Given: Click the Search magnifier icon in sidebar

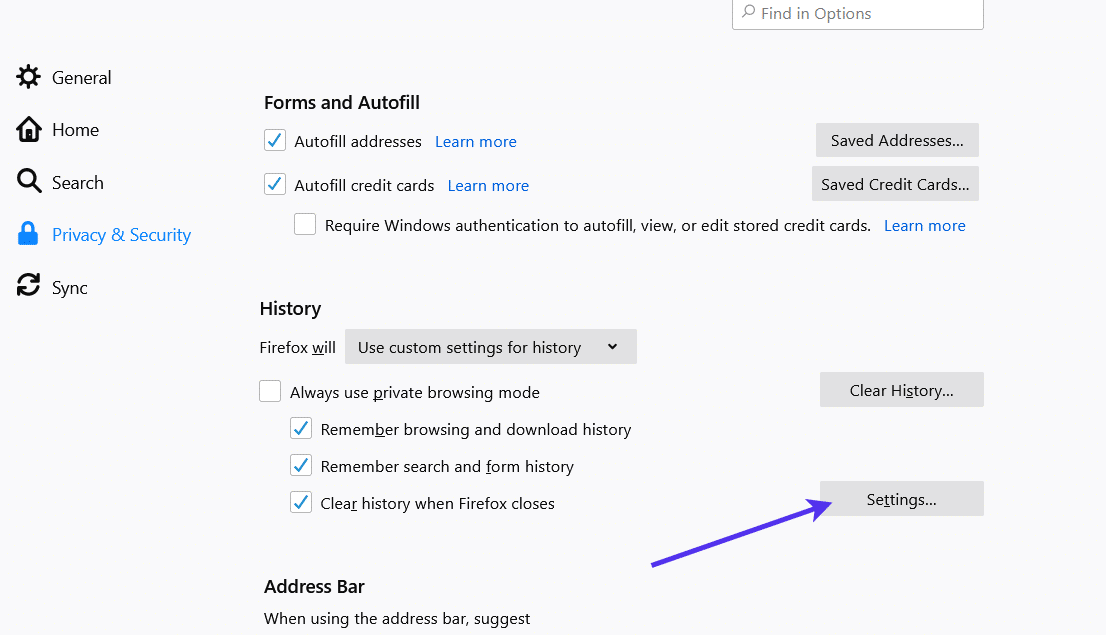Looking at the screenshot, I should coord(28,182).
